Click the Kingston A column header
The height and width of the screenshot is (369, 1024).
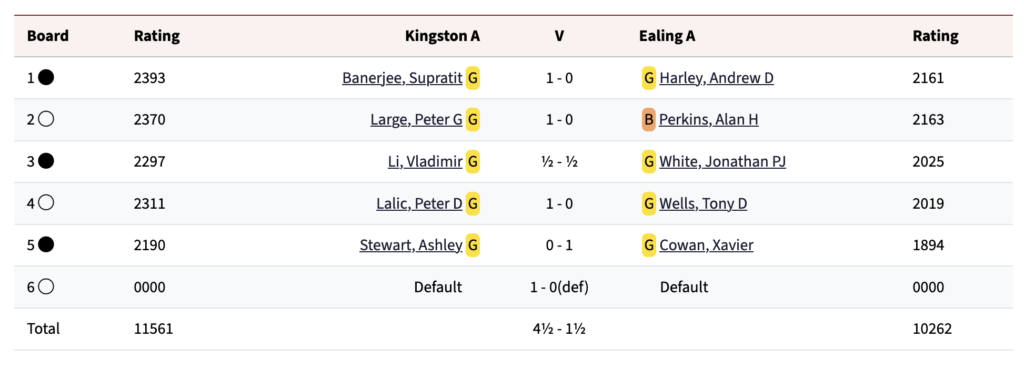pos(442,37)
